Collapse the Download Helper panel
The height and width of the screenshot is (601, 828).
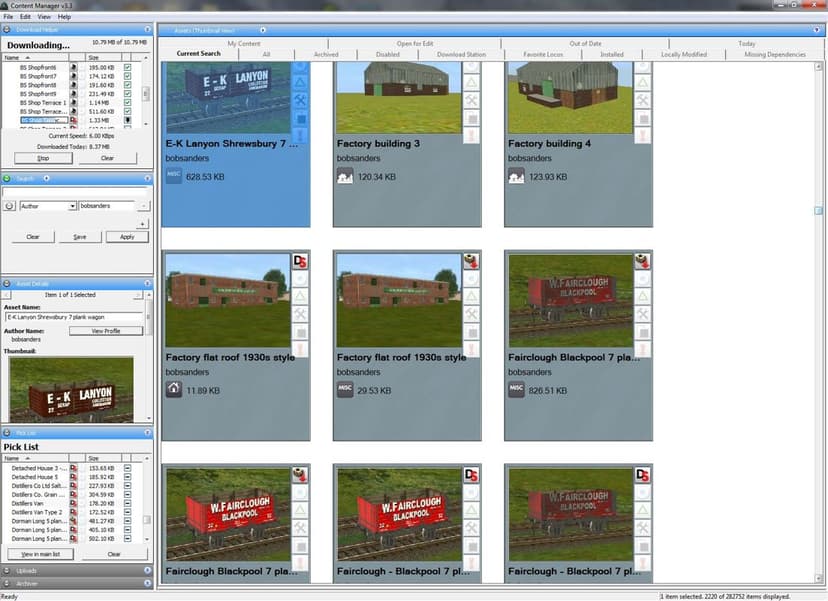coord(148,30)
